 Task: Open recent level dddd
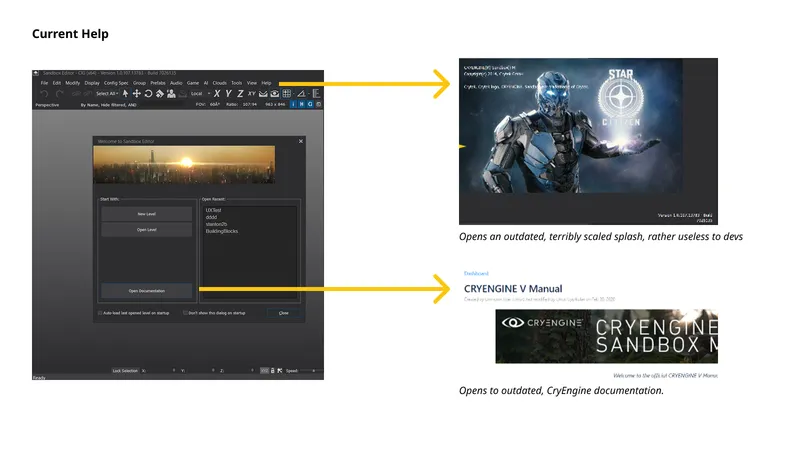pyautogui.click(x=211, y=217)
